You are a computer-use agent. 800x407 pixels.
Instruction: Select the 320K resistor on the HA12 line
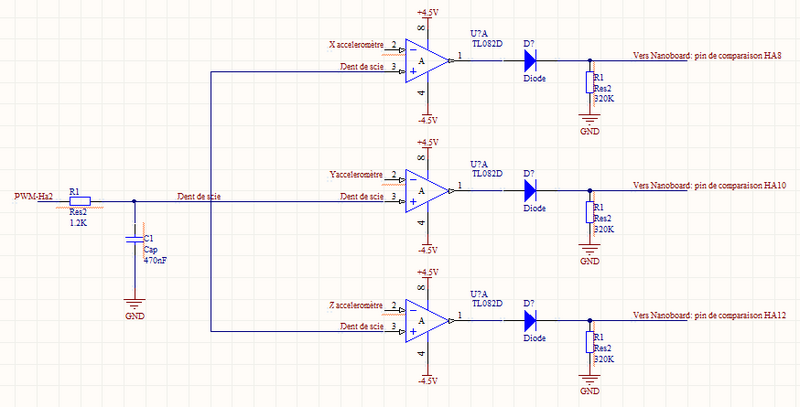[588, 343]
